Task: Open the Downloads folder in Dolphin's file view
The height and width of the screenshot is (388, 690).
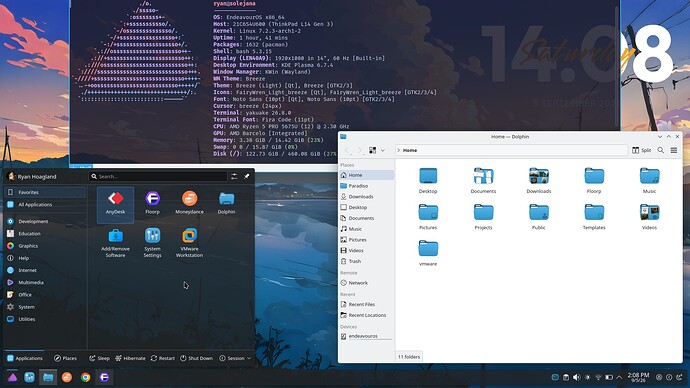Action: pyautogui.click(x=539, y=180)
